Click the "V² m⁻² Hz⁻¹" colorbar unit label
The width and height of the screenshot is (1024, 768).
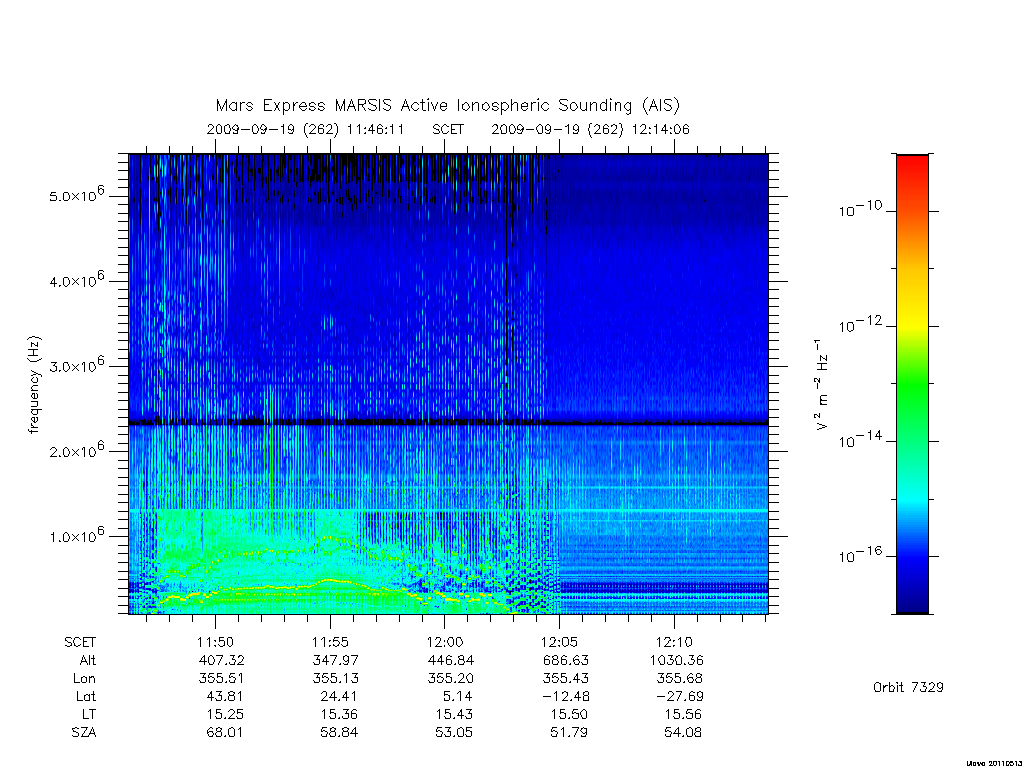click(821, 384)
